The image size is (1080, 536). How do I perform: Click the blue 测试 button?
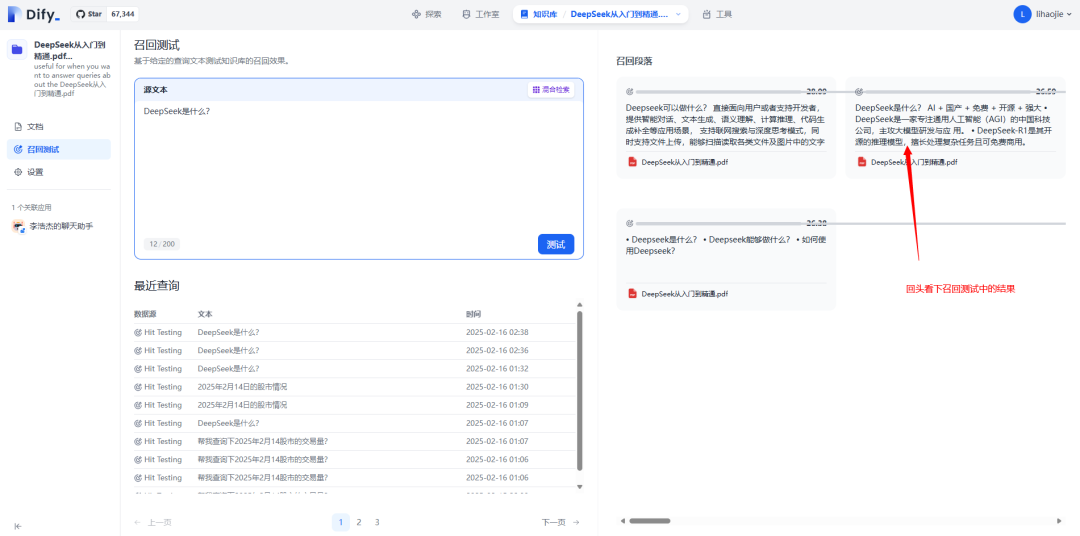pos(556,245)
